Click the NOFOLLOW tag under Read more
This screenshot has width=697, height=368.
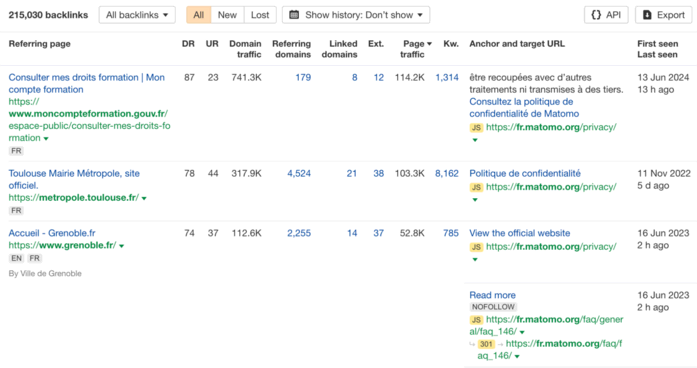pos(493,307)
